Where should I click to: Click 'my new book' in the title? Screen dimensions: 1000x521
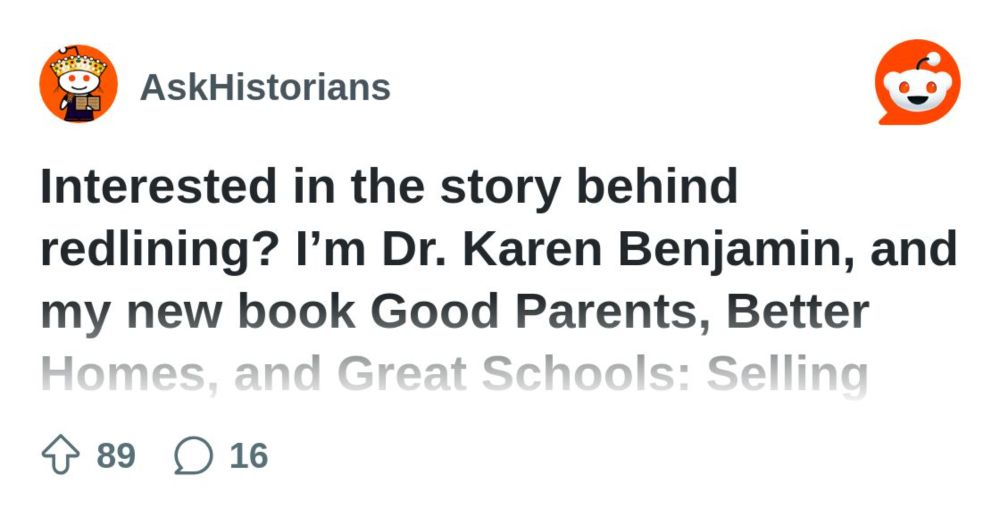(x=199, y=314)
